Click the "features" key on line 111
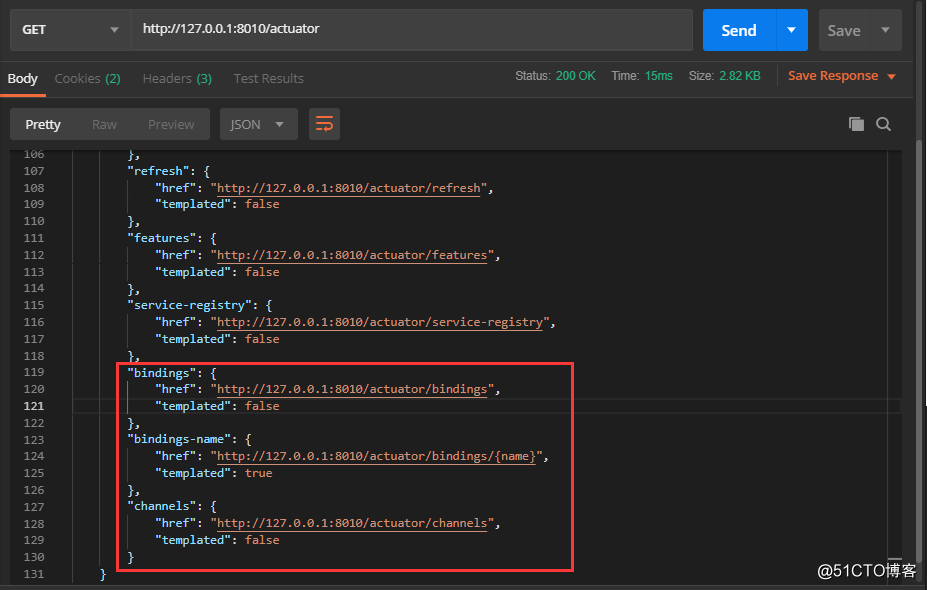The image size is (927, 590). 162,238
